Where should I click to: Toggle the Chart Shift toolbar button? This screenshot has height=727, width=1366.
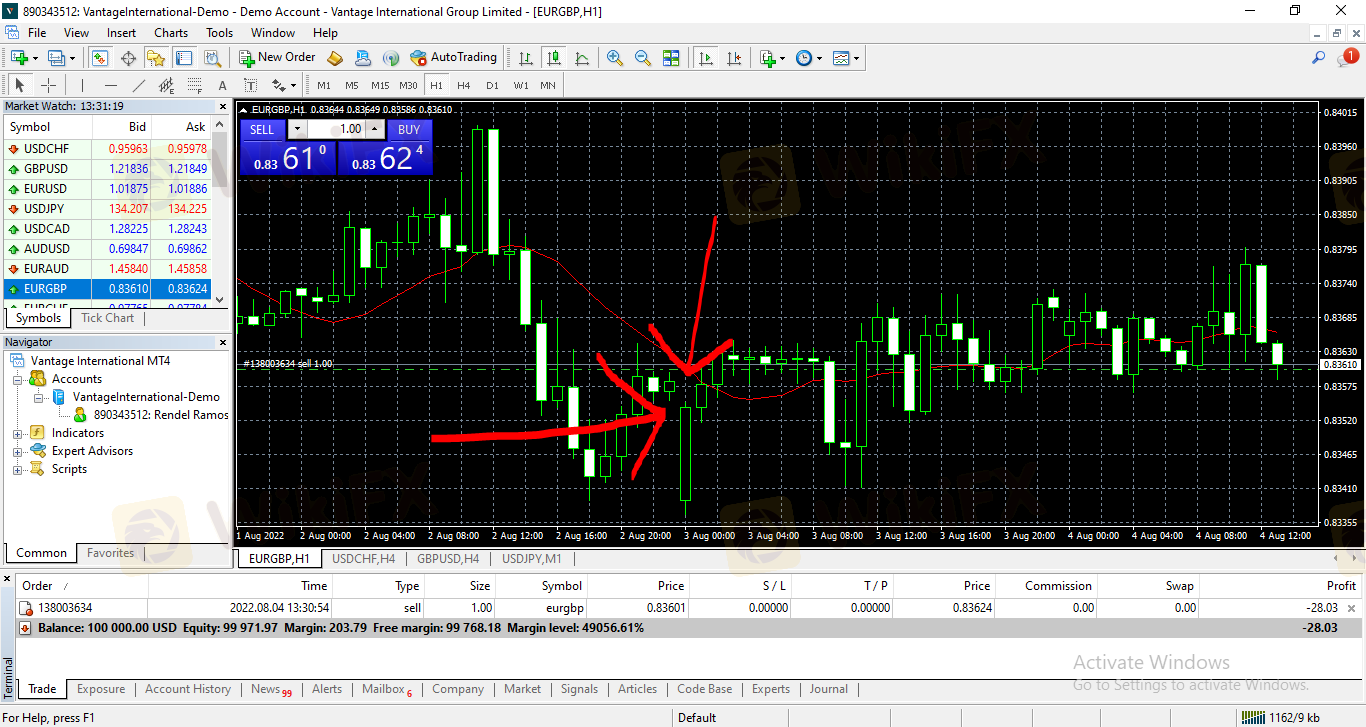tap(735, 58)
